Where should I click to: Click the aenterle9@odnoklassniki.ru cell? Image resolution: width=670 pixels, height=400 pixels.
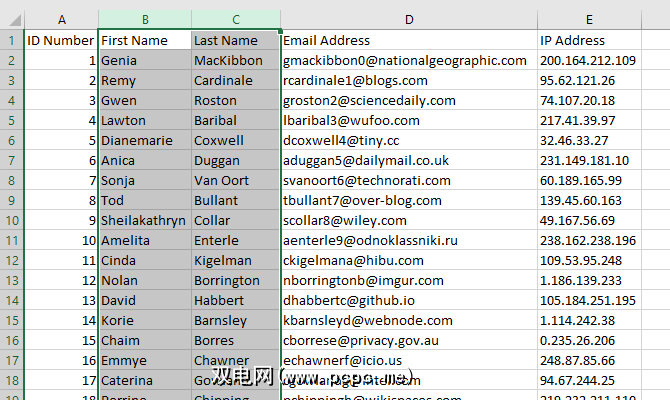[x=409, y=241]
